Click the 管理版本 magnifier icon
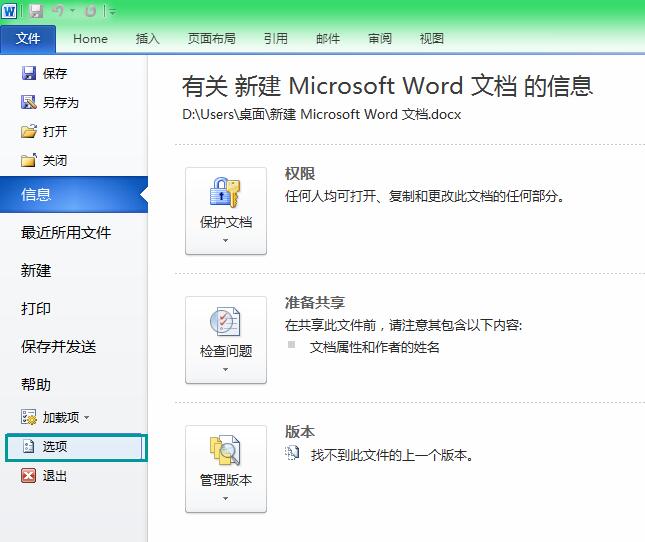The height and width of the screenshot is (542, 645). pyautogui.click(x=225, y=450)
